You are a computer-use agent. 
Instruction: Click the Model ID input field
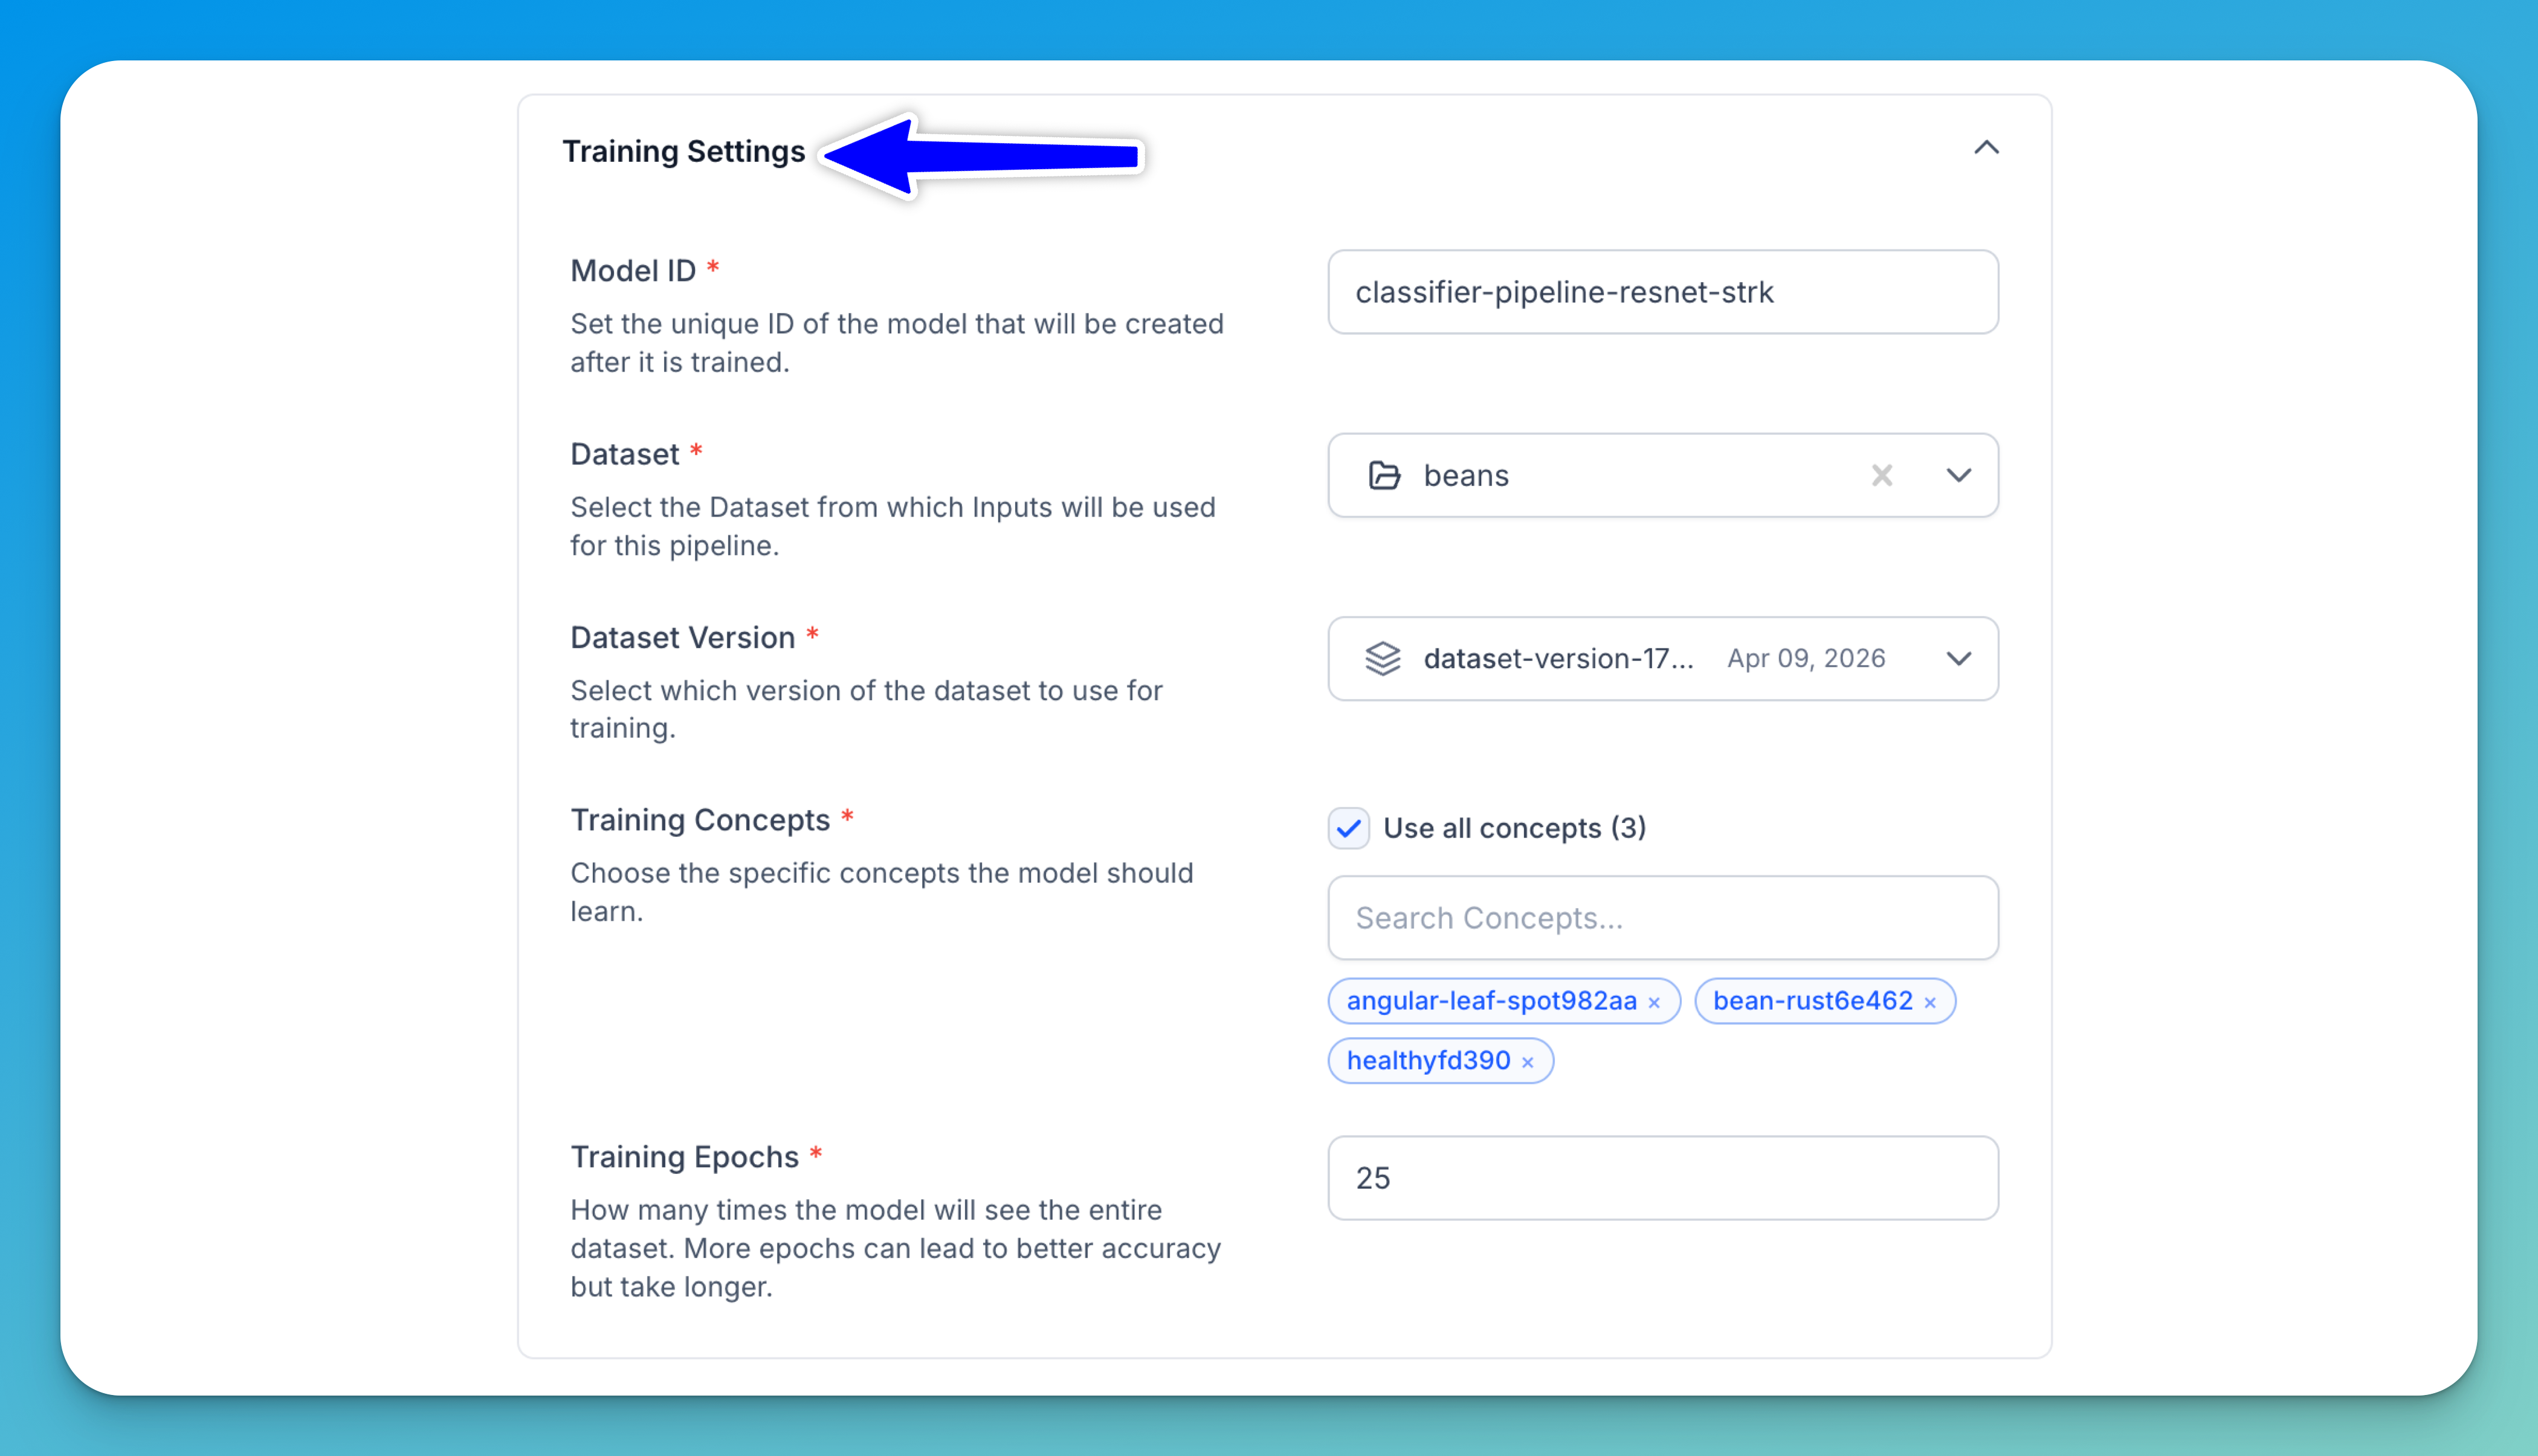coord(1662,292)
